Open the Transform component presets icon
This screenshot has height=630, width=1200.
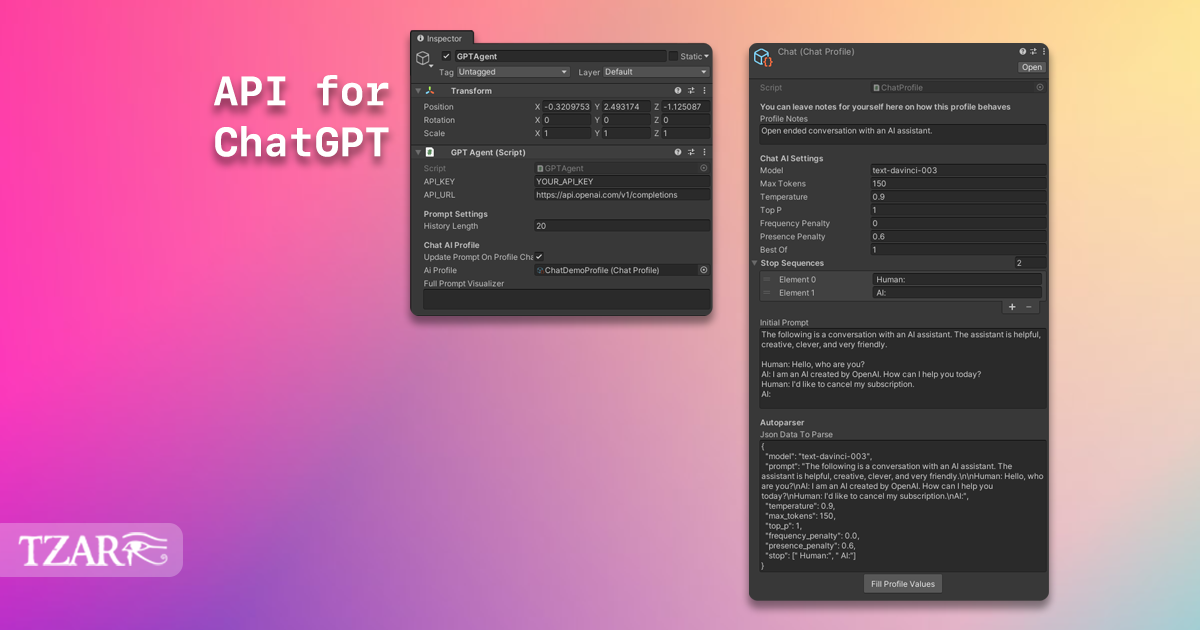pyautogui.click(x=690, y=90)
